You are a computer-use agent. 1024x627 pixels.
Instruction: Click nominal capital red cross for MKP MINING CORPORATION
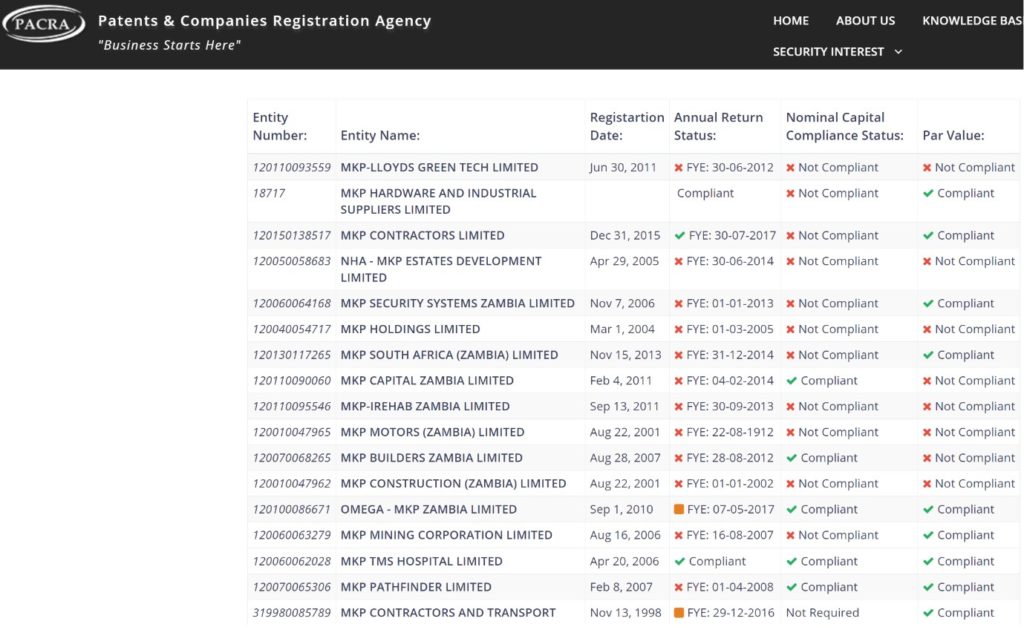[x=790, y=536]
